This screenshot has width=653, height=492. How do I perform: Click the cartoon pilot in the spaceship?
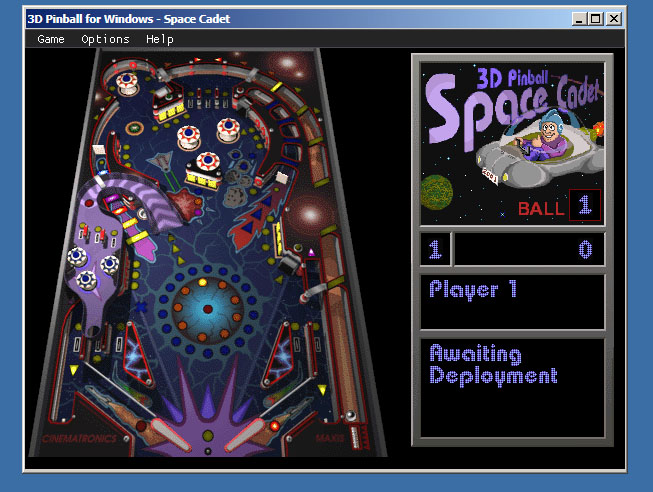(551, 137)
